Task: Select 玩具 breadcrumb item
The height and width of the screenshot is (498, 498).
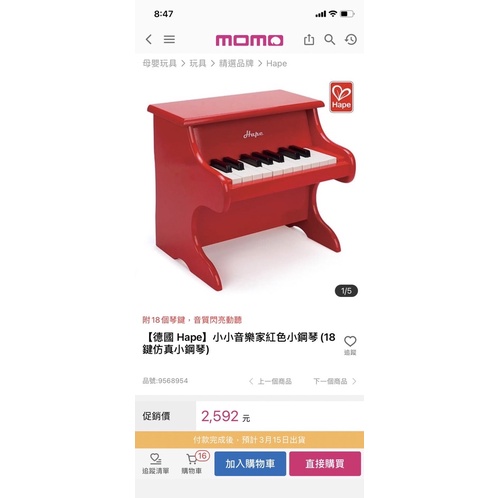Action: pyautogui.click(x=198, y=63)
